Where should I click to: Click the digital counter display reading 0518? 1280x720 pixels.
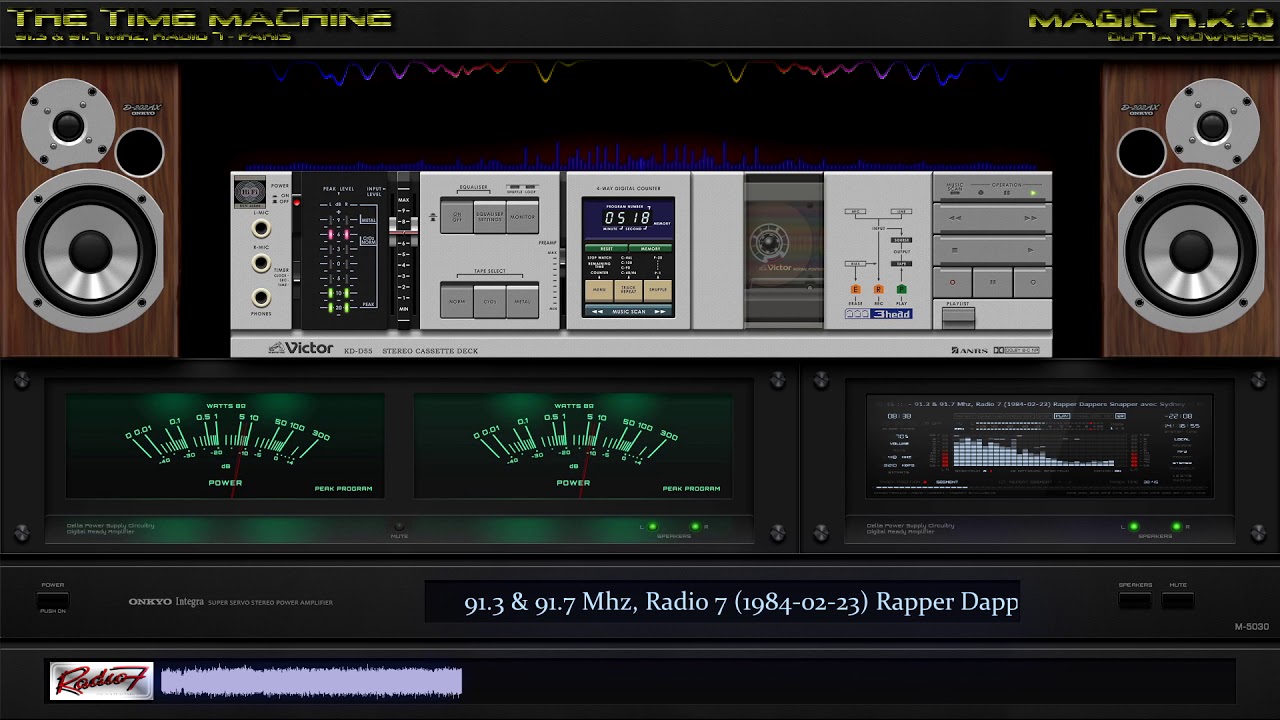[627, 217]
